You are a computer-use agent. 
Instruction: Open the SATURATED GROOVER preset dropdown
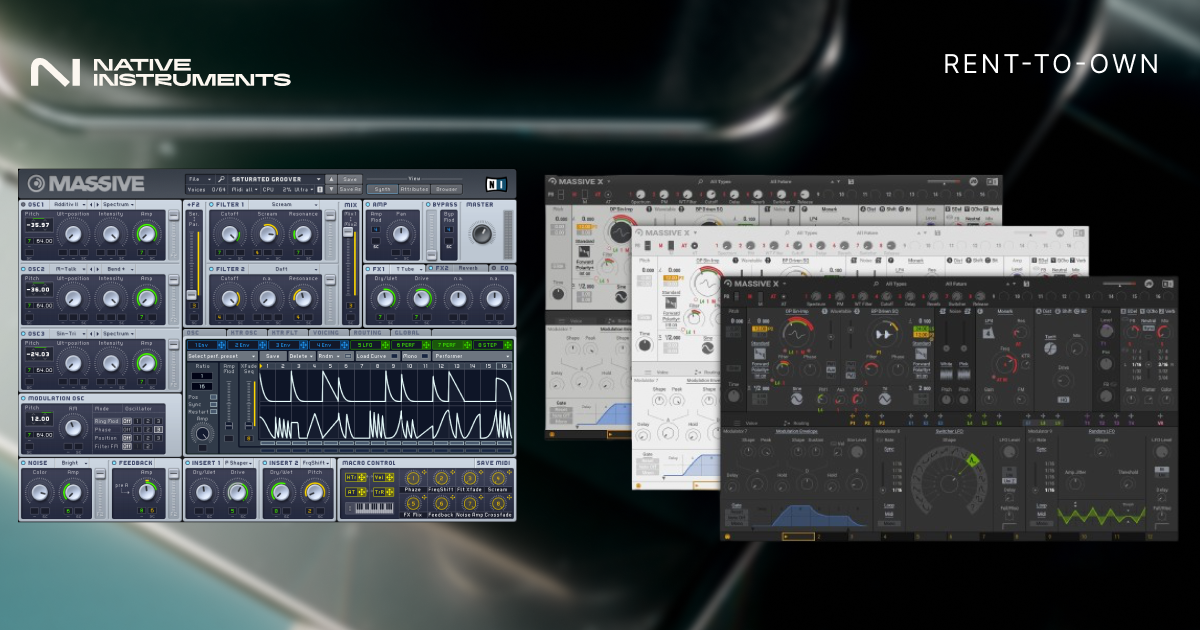[276, 179]
